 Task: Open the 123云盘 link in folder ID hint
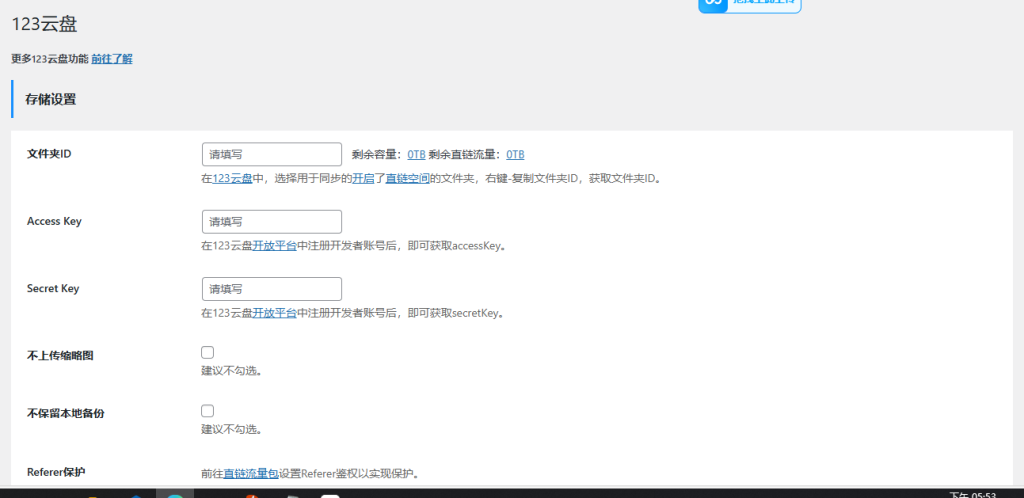click(232, 178)
